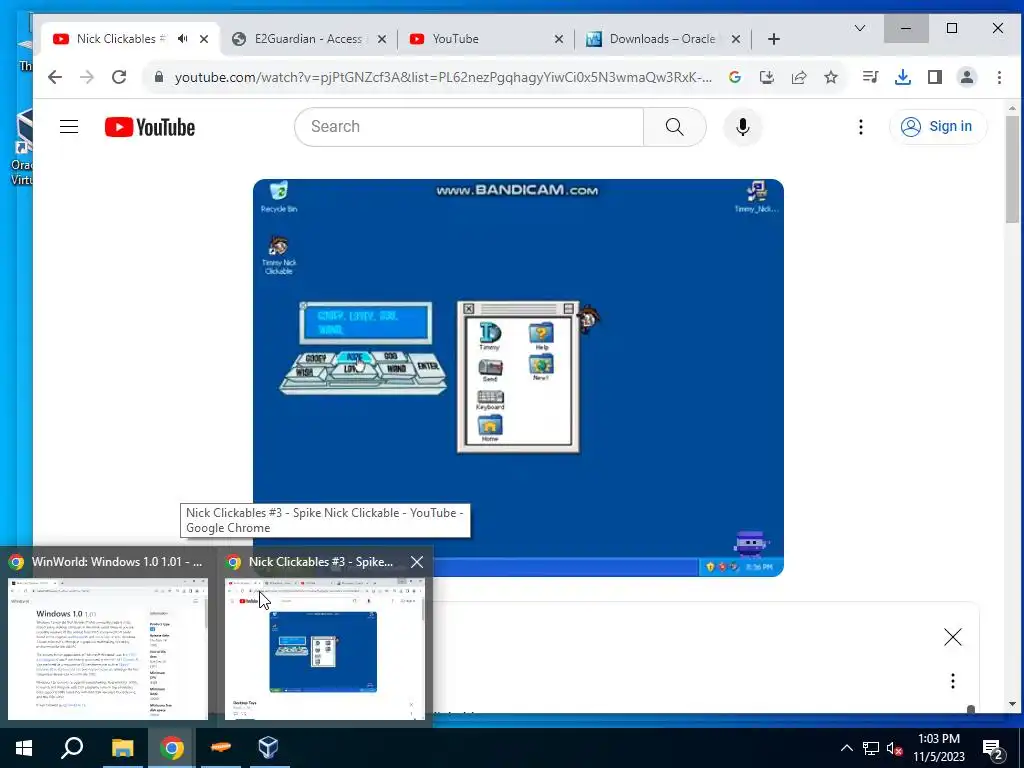Click the YouTube video player
Screen dimensions: 1024x768
519,377
